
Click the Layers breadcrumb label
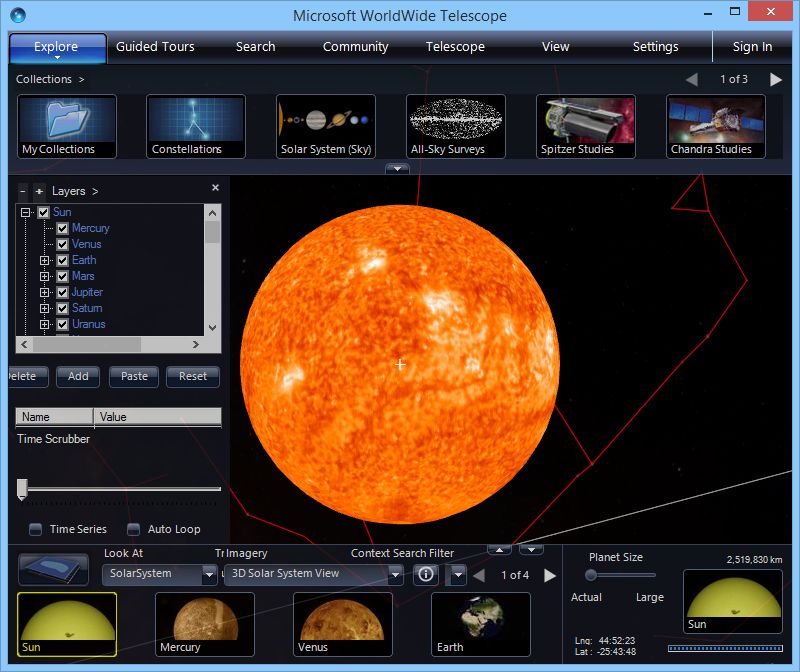68,191
